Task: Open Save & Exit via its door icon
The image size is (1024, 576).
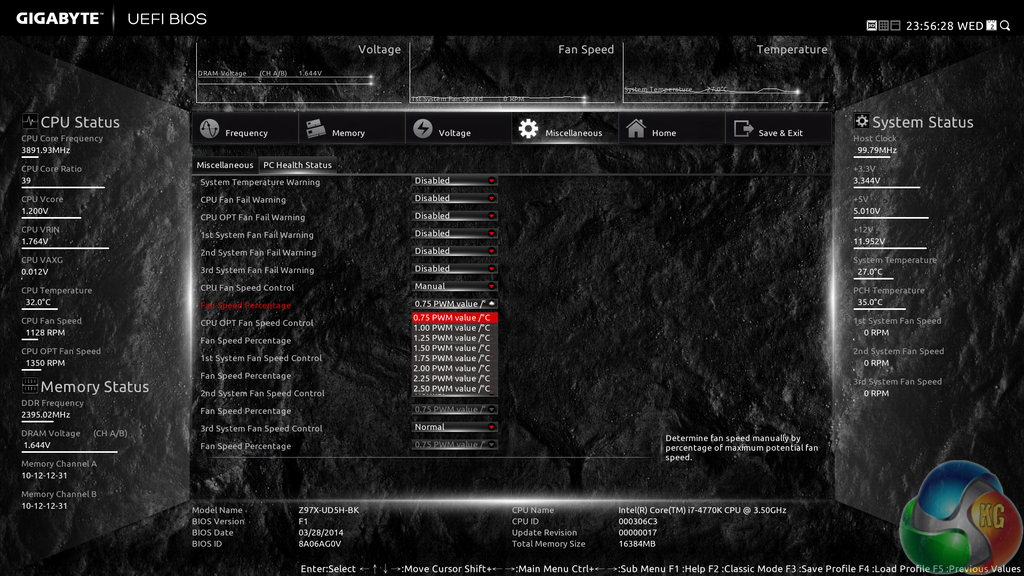Action: [x=743, y=129]
